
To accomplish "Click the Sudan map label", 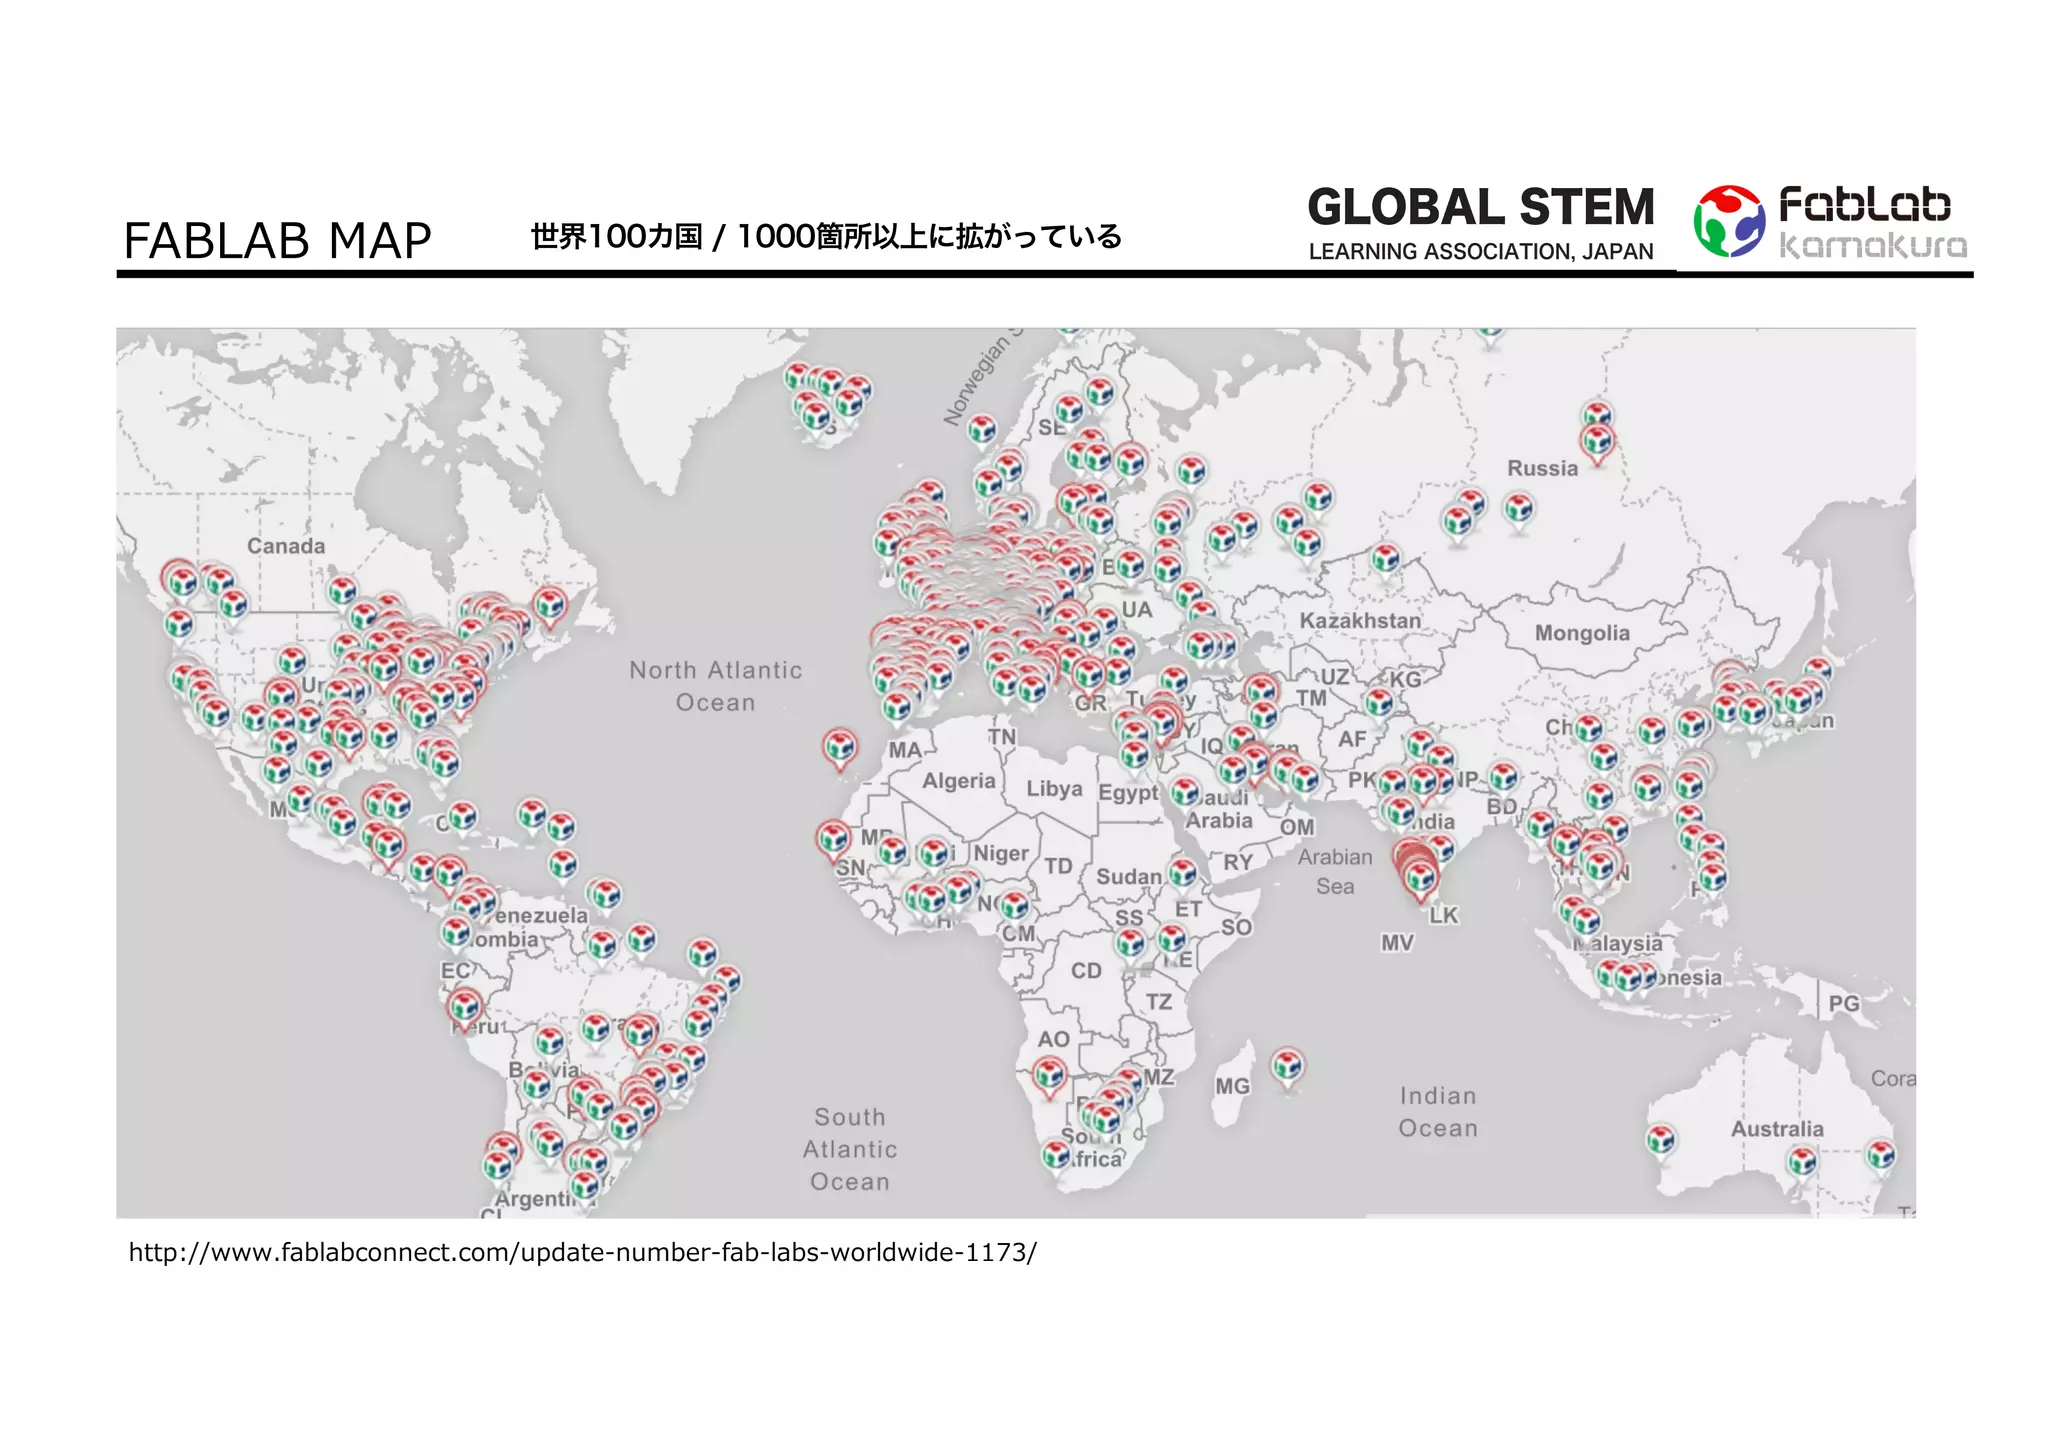I will click(1129, 877).
